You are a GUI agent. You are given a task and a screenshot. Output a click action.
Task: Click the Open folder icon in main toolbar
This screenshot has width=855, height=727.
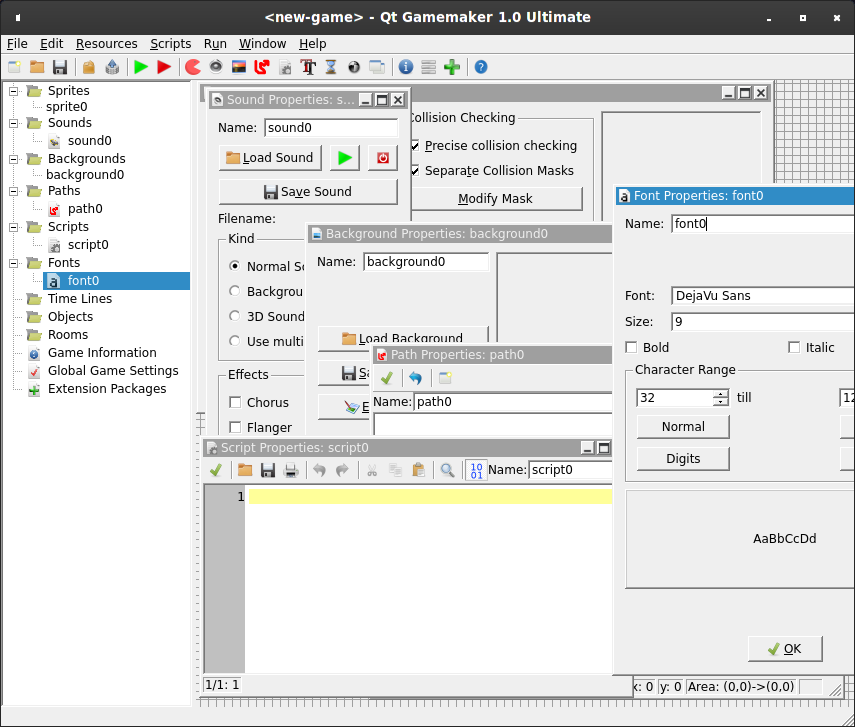tap(37, 67)
